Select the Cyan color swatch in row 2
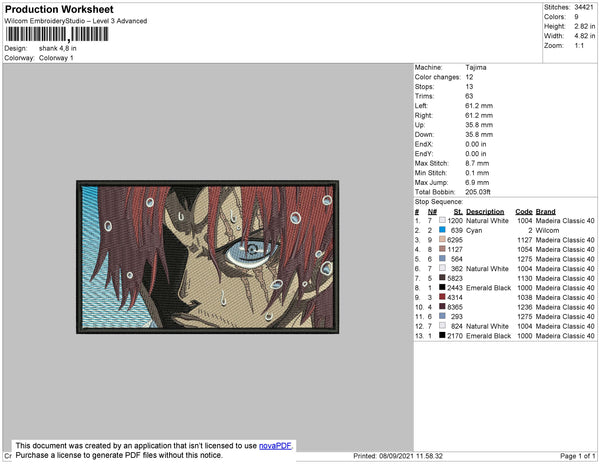Viewport: 600px width, 464px height. pos(442,230)
